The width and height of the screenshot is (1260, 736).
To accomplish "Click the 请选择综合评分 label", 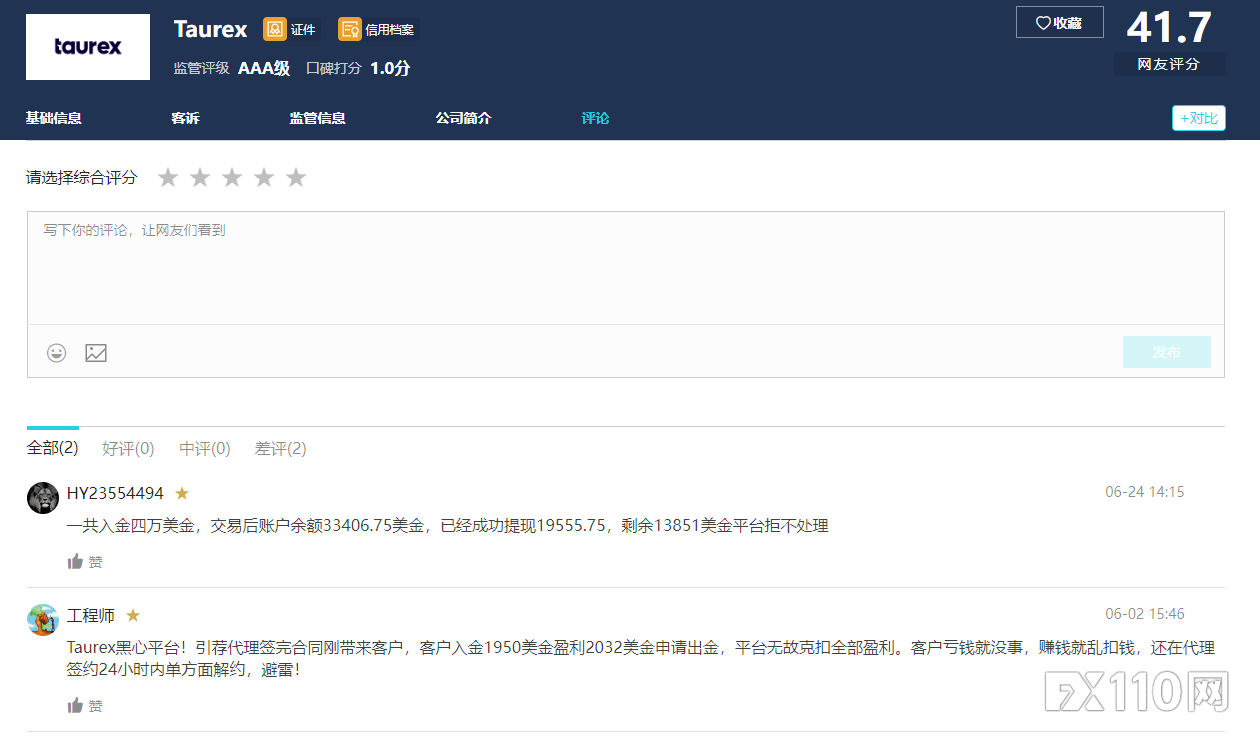I will point(82,177).
